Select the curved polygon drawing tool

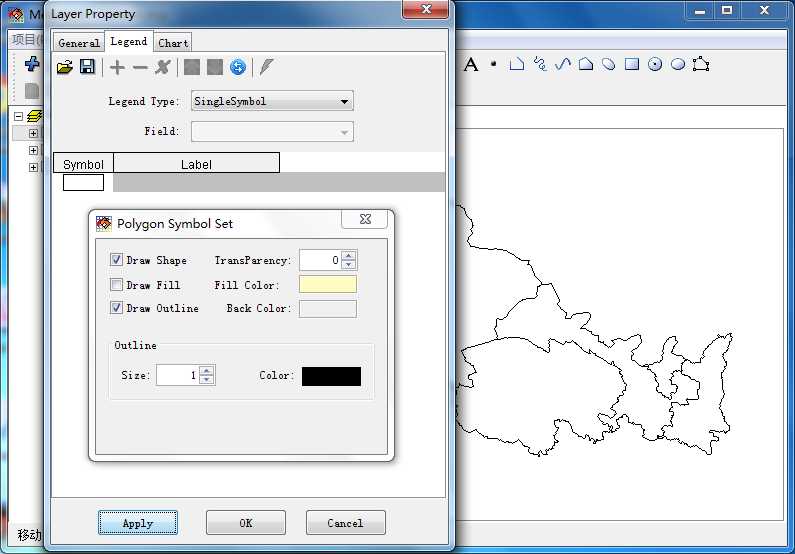coord(609,64)
